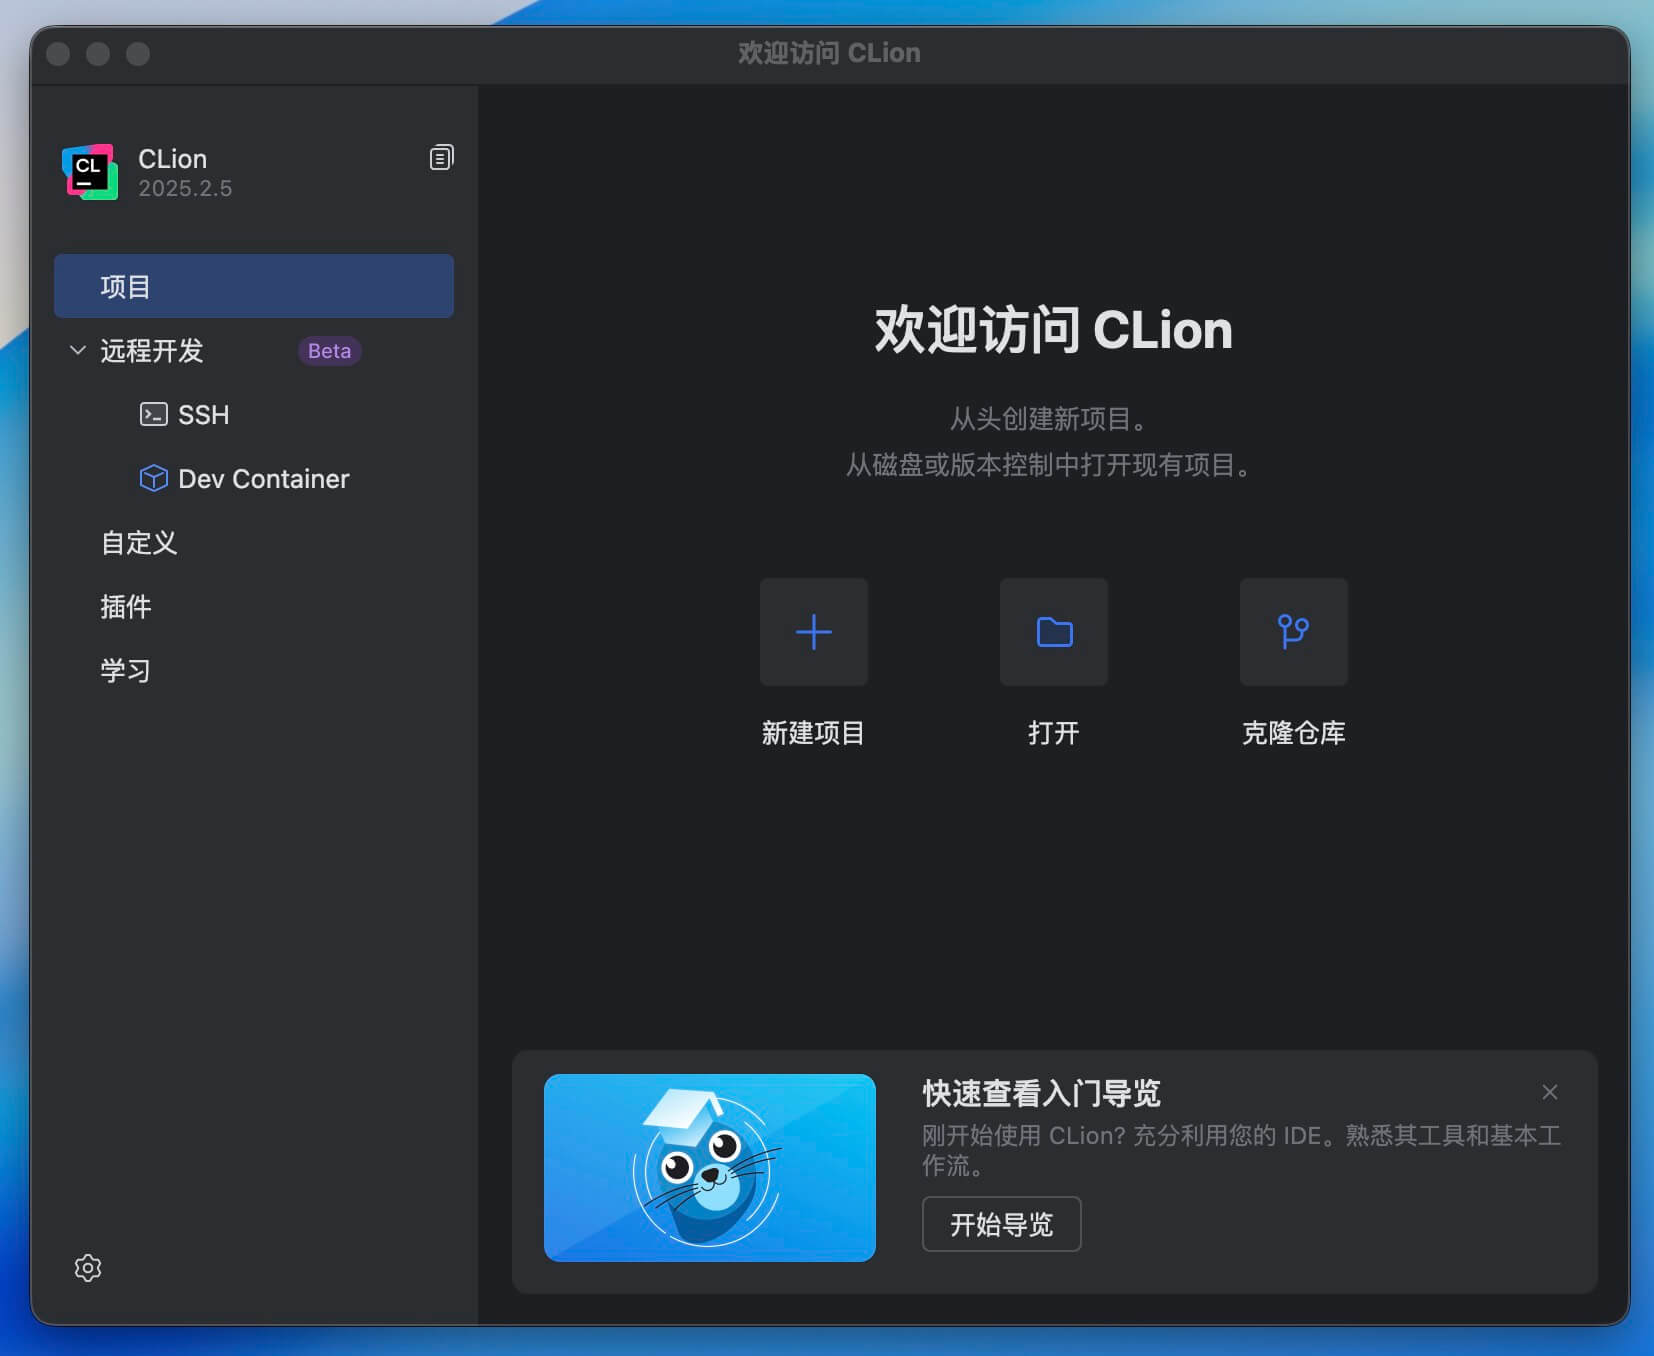Screen dimensions: 1654x1356
Task: Click the Clone Repository branch icon
Action: [x=1293, y=632]
